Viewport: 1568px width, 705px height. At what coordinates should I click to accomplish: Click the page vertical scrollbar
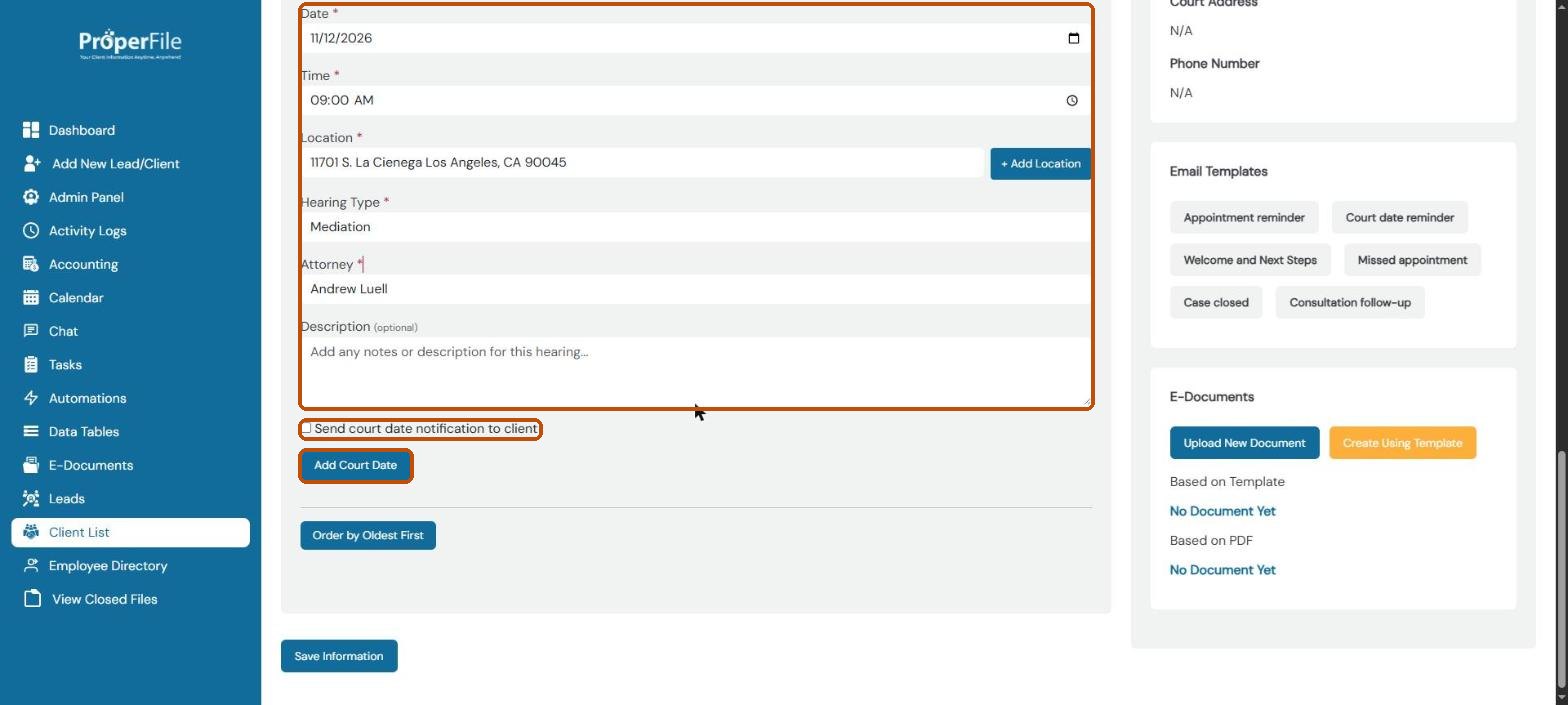point(1562,570)
